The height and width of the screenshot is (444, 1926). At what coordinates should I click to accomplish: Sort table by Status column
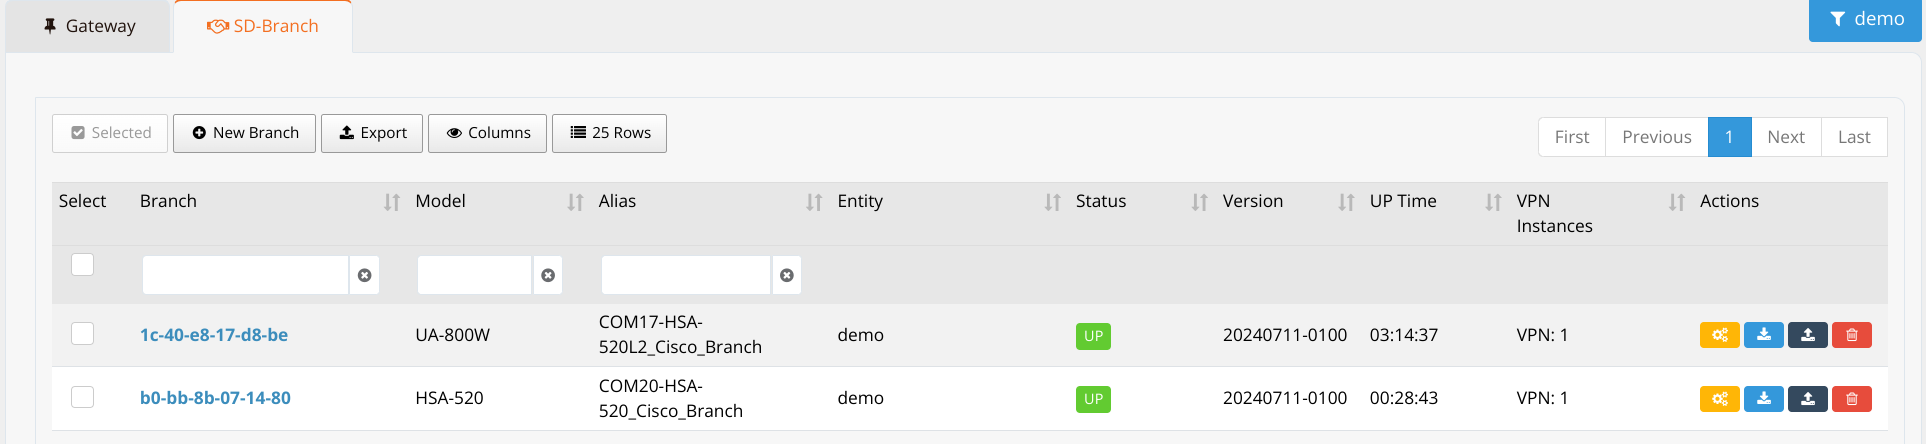pos(1199,202)
